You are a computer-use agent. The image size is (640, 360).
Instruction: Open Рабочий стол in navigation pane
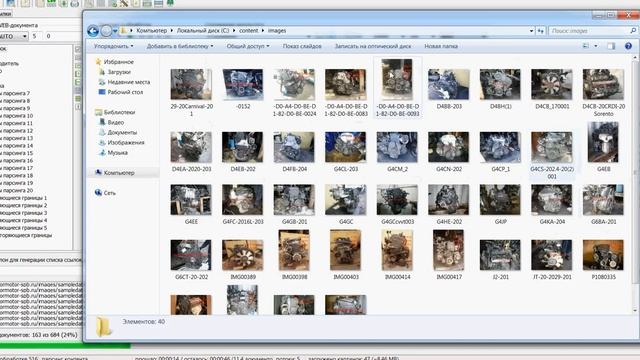tap(125, 92)
